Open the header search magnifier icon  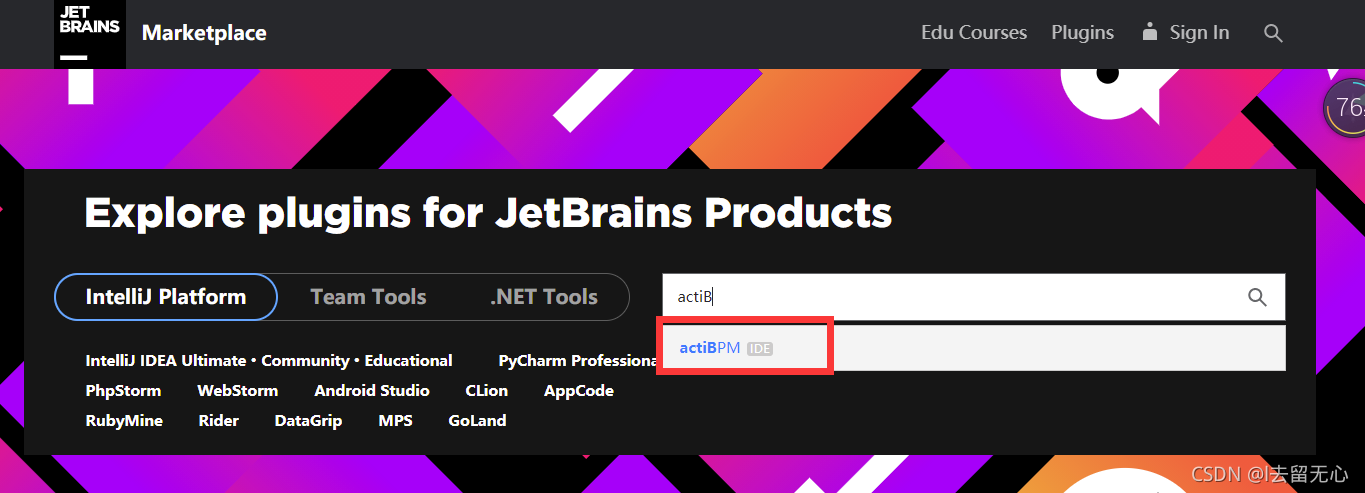pyautogui.click(x=1273, y=33)
